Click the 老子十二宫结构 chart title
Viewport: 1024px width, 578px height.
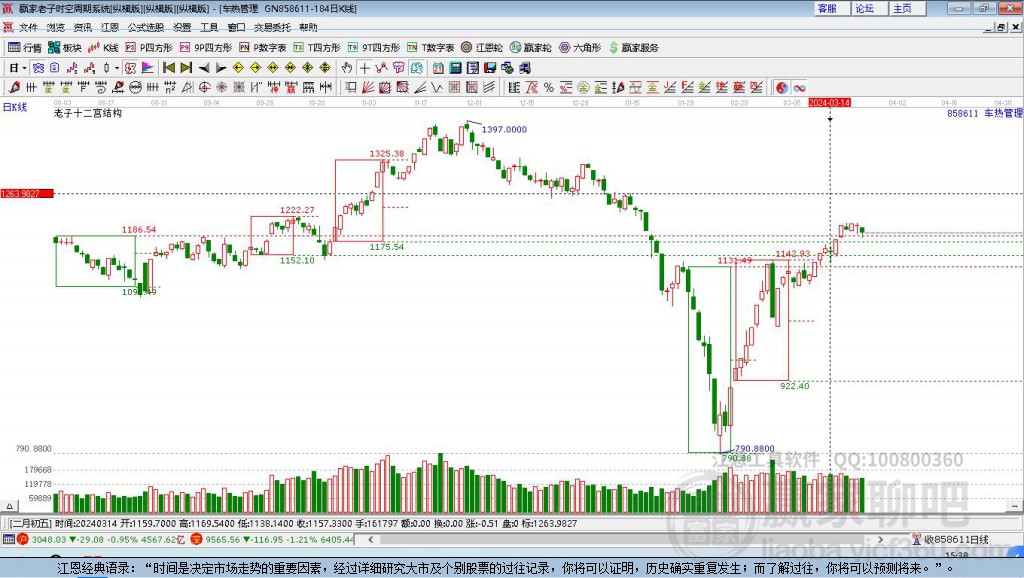[88, 113]
